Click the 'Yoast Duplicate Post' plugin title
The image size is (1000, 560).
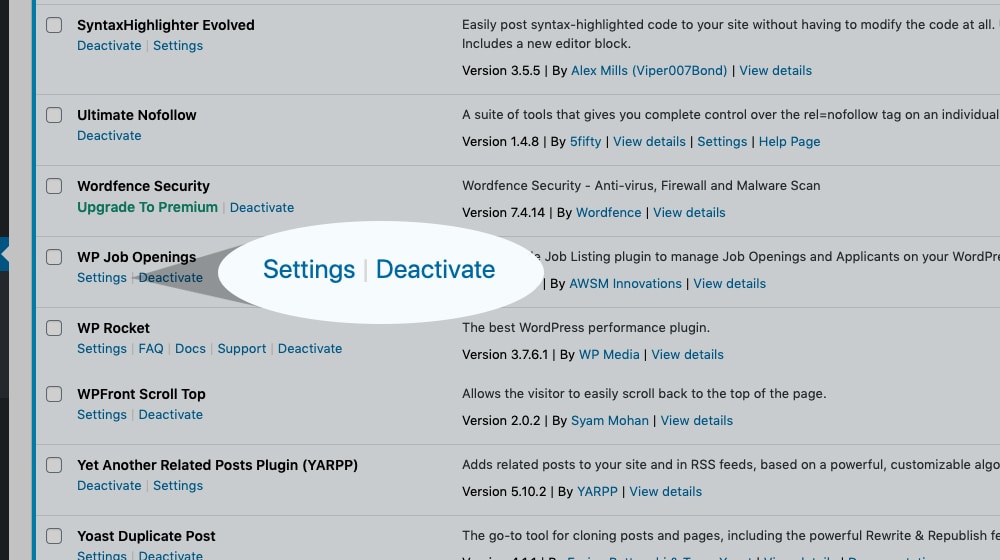[146, 536]
